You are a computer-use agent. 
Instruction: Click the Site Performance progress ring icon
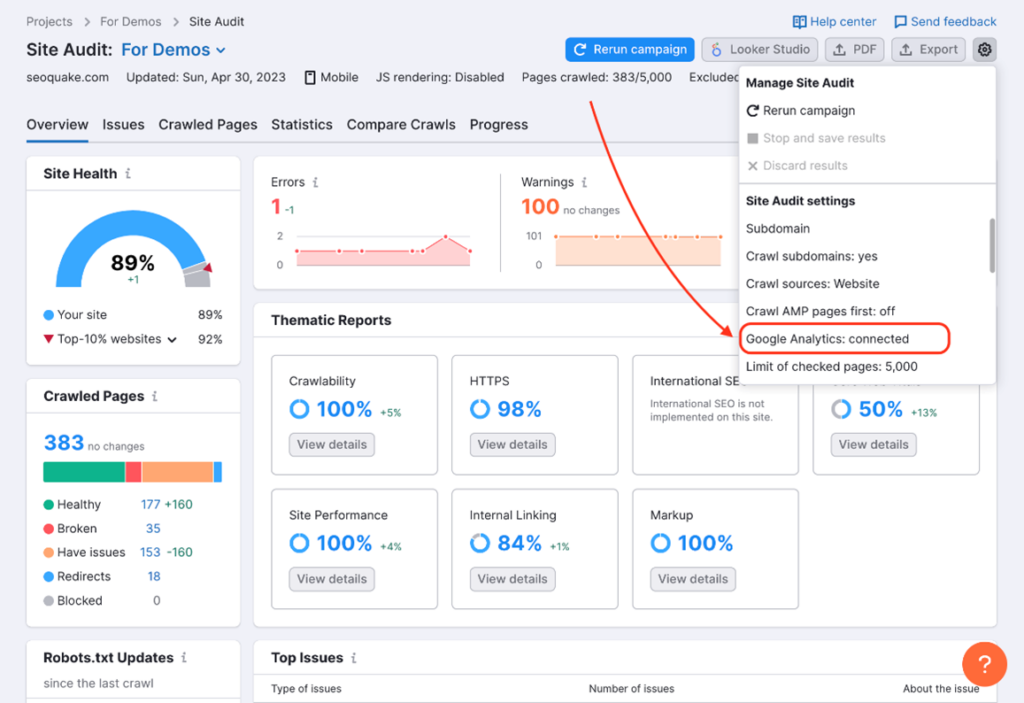click(x=299, y=543)
